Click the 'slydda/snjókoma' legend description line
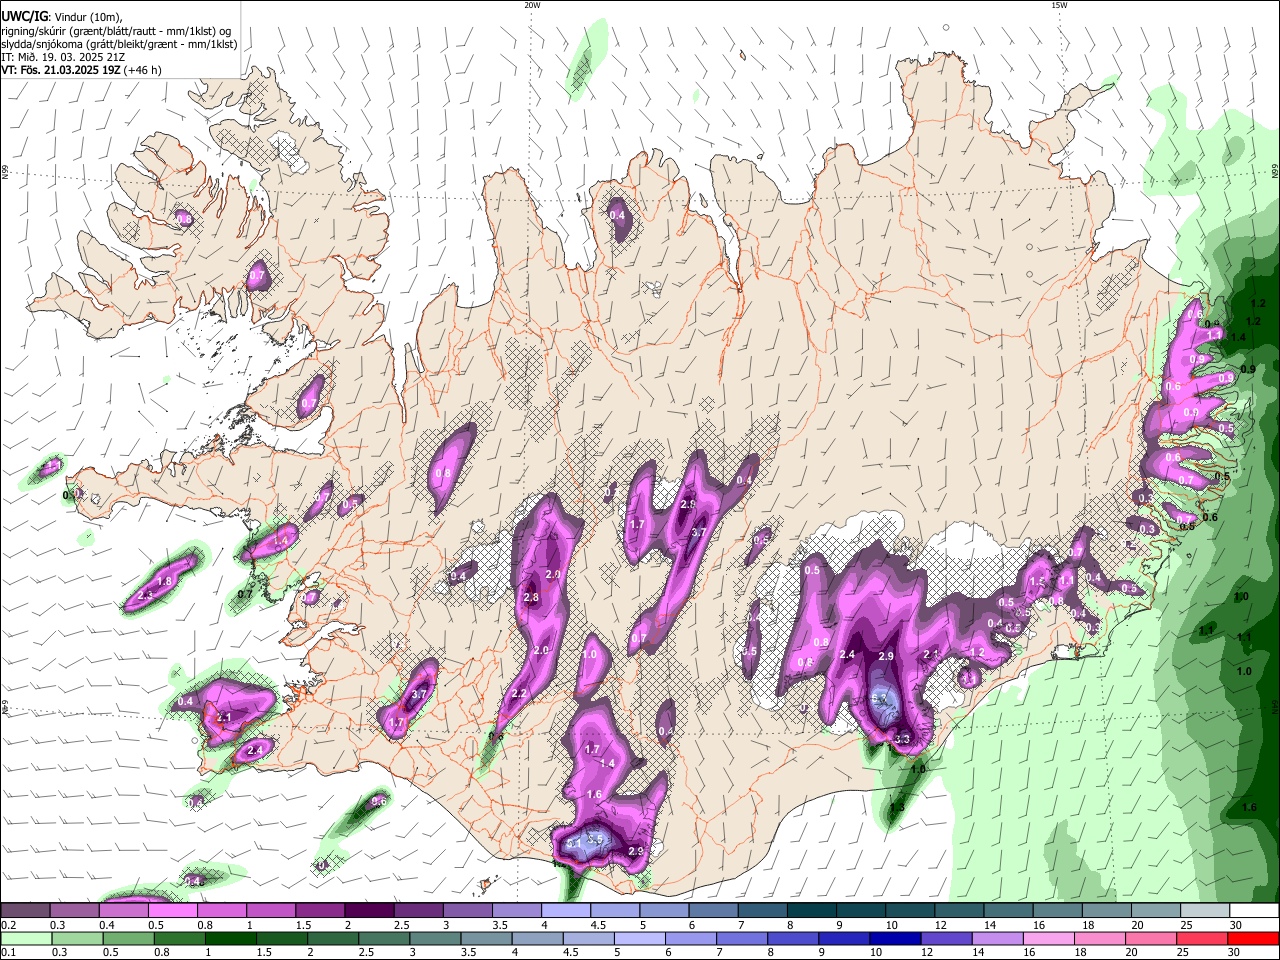Image resolution: width=1280 pixels, height=960 pixels. coord(119,44)
